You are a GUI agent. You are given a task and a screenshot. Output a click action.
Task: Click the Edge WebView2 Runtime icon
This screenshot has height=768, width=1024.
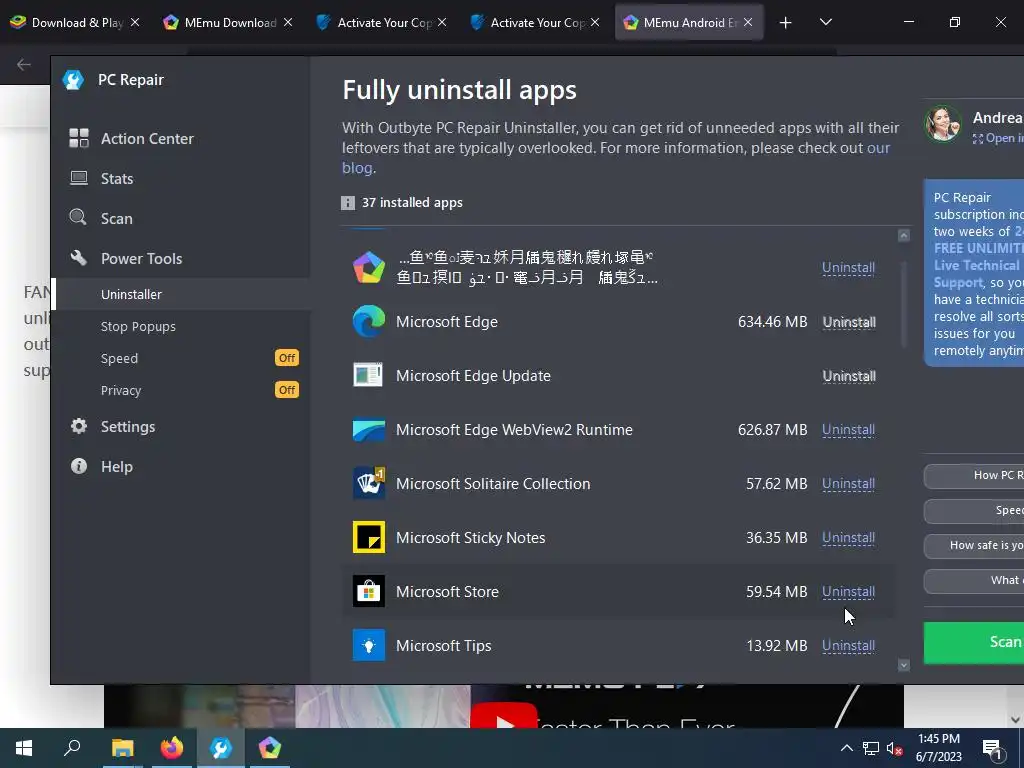click(369, 430)
